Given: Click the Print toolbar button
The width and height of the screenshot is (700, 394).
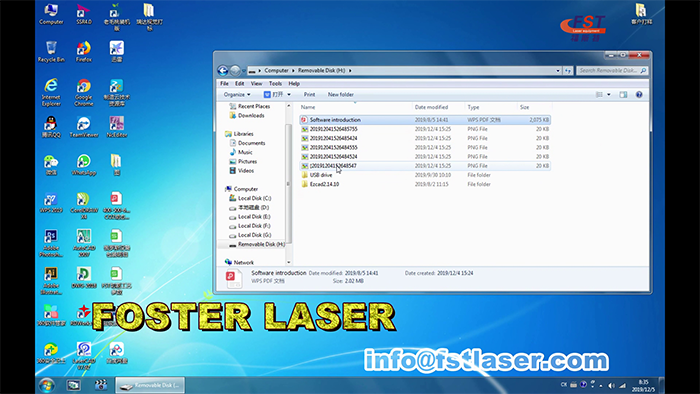Looking at the screenshot, I should tap(309, 95).
